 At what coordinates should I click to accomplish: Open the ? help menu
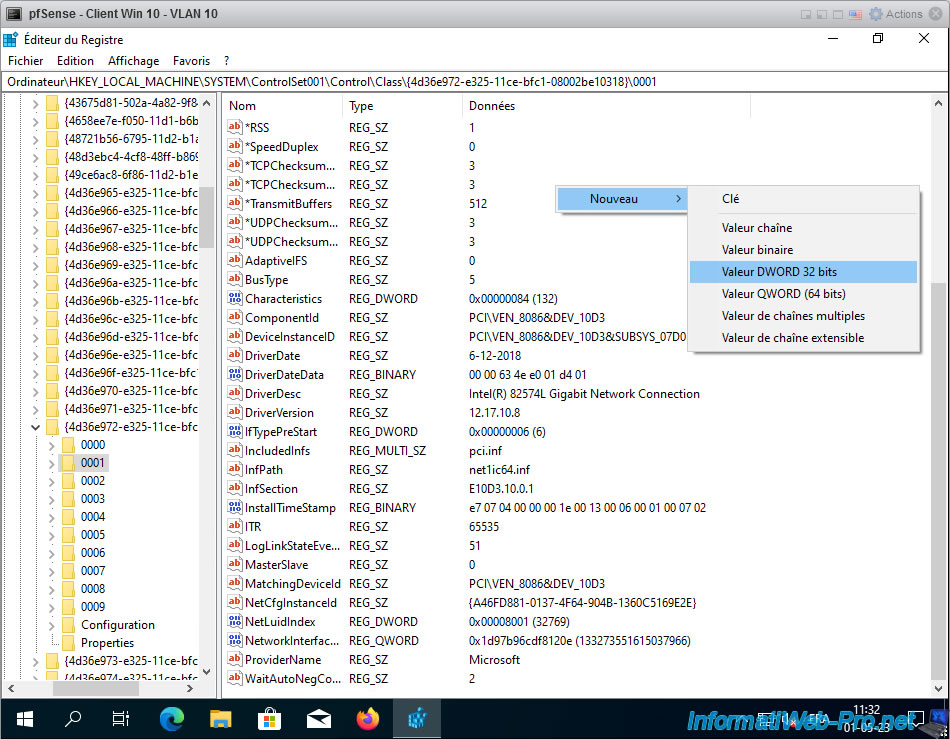click(x=227, y=61)
